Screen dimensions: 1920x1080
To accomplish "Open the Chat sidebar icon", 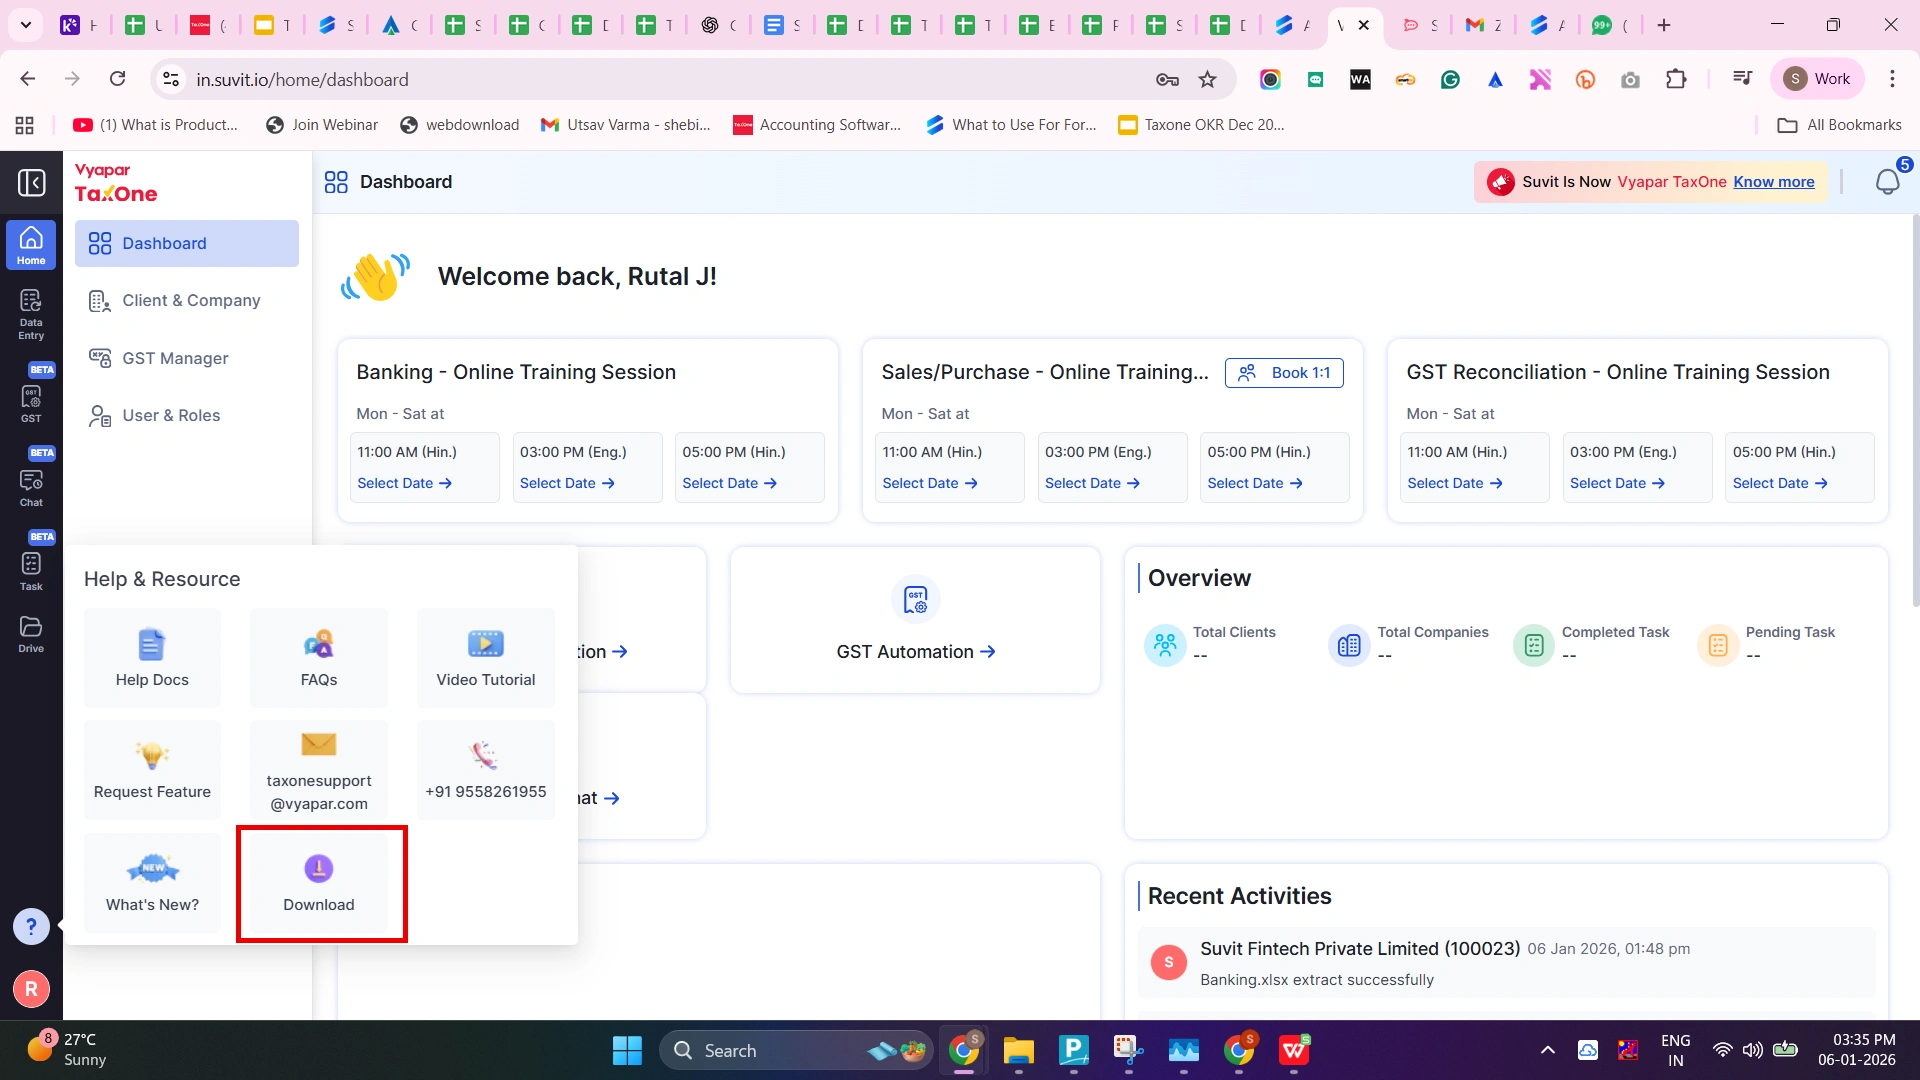I will coord(31,485).
